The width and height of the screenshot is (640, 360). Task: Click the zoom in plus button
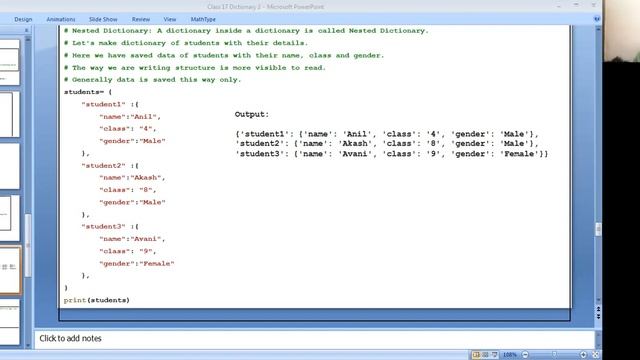pos(584,355)
